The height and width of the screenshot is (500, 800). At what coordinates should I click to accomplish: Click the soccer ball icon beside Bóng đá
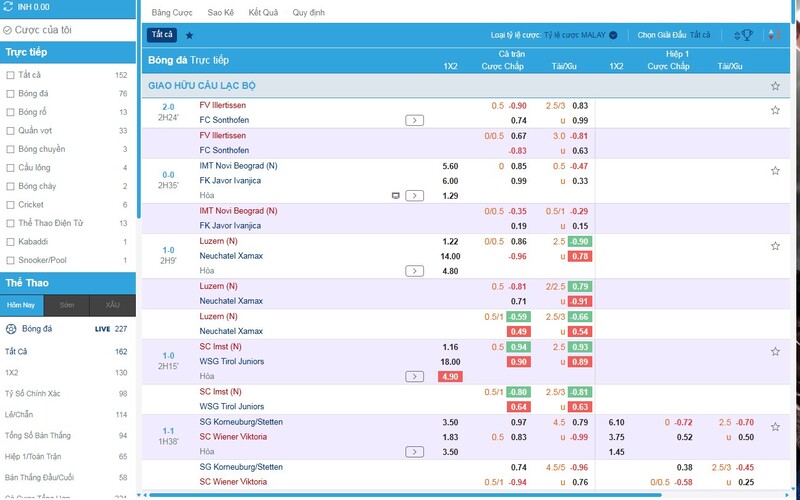pyautogui.click(x=11, y=329)
